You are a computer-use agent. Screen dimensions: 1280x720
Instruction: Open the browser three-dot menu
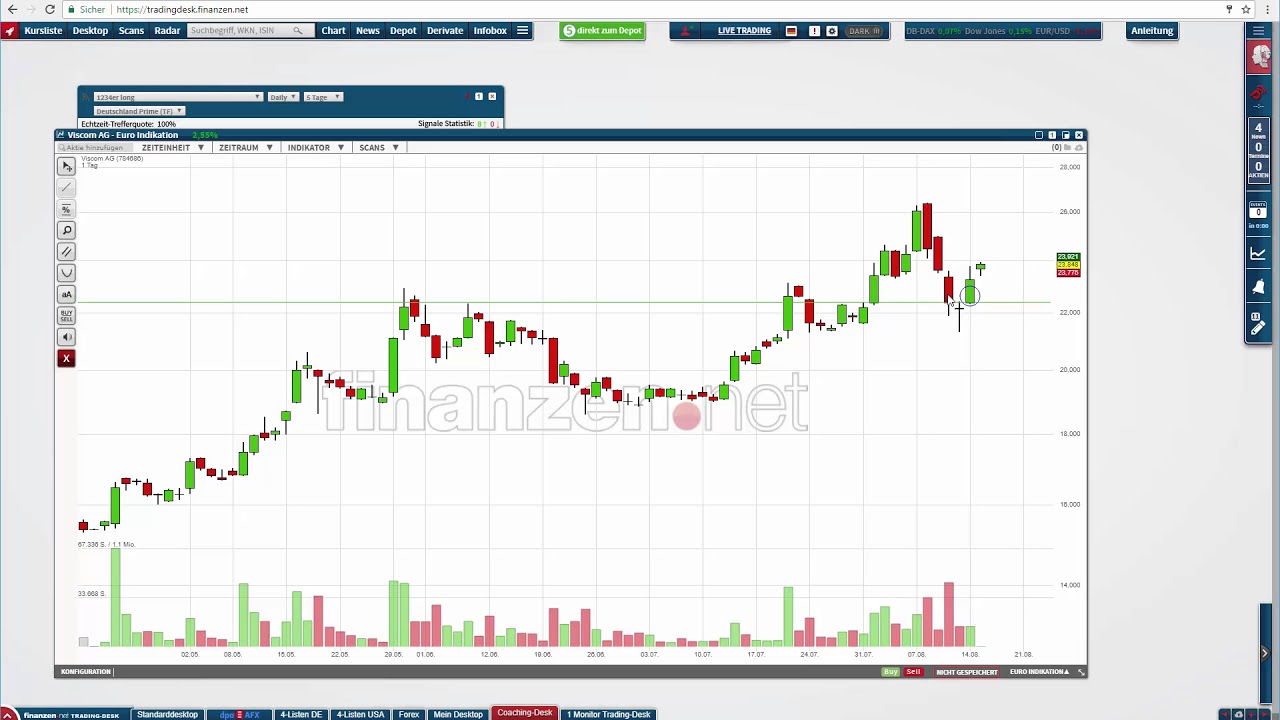pyautogui.click(x=1267, y=9)
